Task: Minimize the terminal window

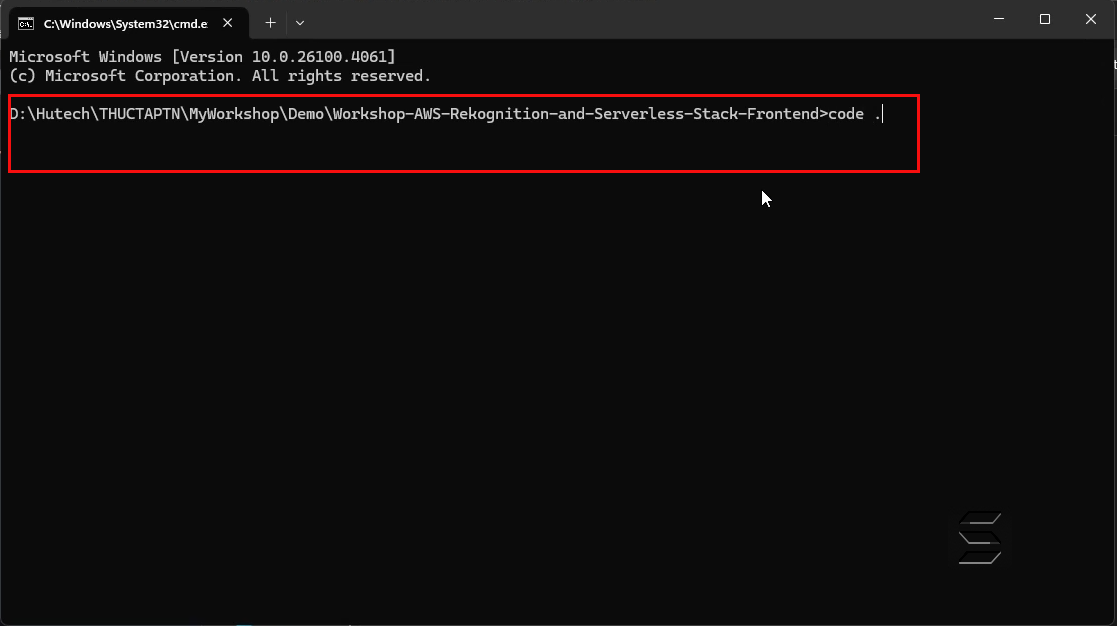Action: [999, 19]
